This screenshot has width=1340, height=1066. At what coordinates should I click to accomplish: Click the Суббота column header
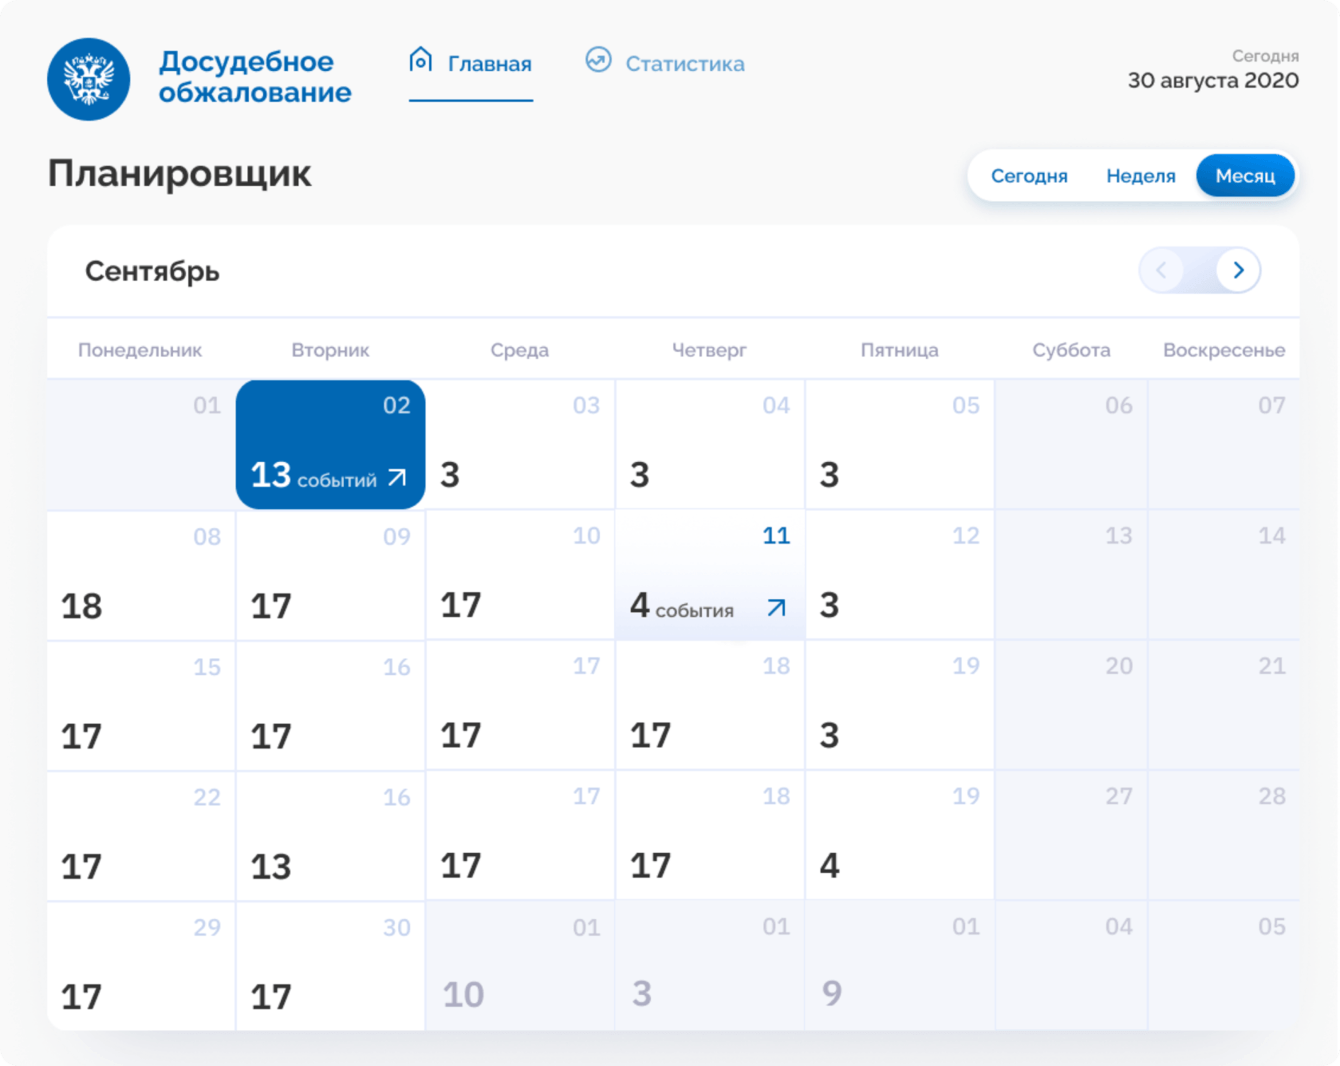click(1071, 350)
